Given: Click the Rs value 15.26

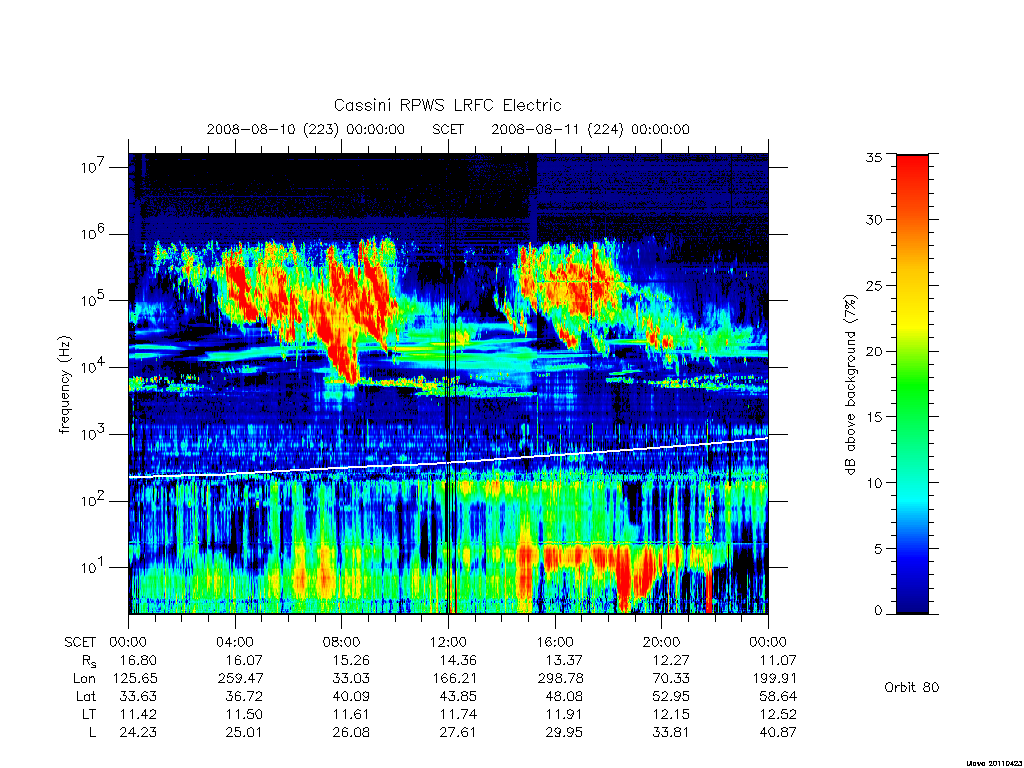Looking at the screenshot, I should (x=351, y=660).
